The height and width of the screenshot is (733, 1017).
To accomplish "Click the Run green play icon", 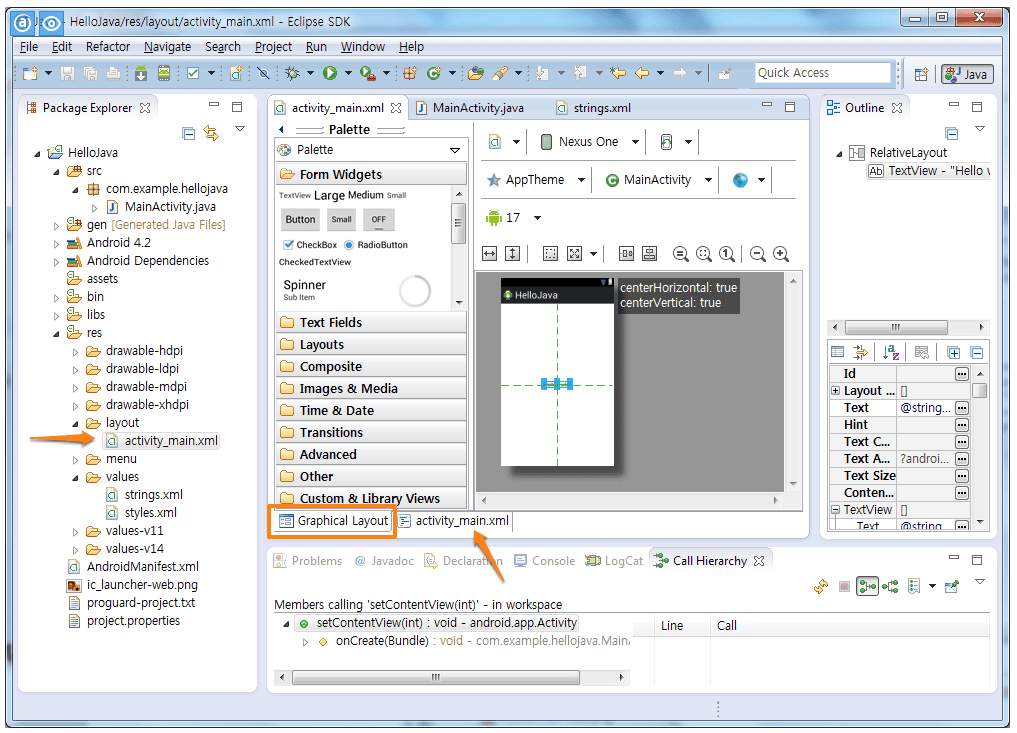I will 330,73.
